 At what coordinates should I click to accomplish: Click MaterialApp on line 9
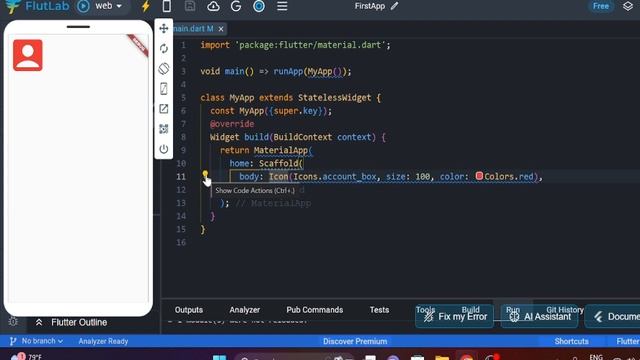pyautogui.click(x=280, y=150)
